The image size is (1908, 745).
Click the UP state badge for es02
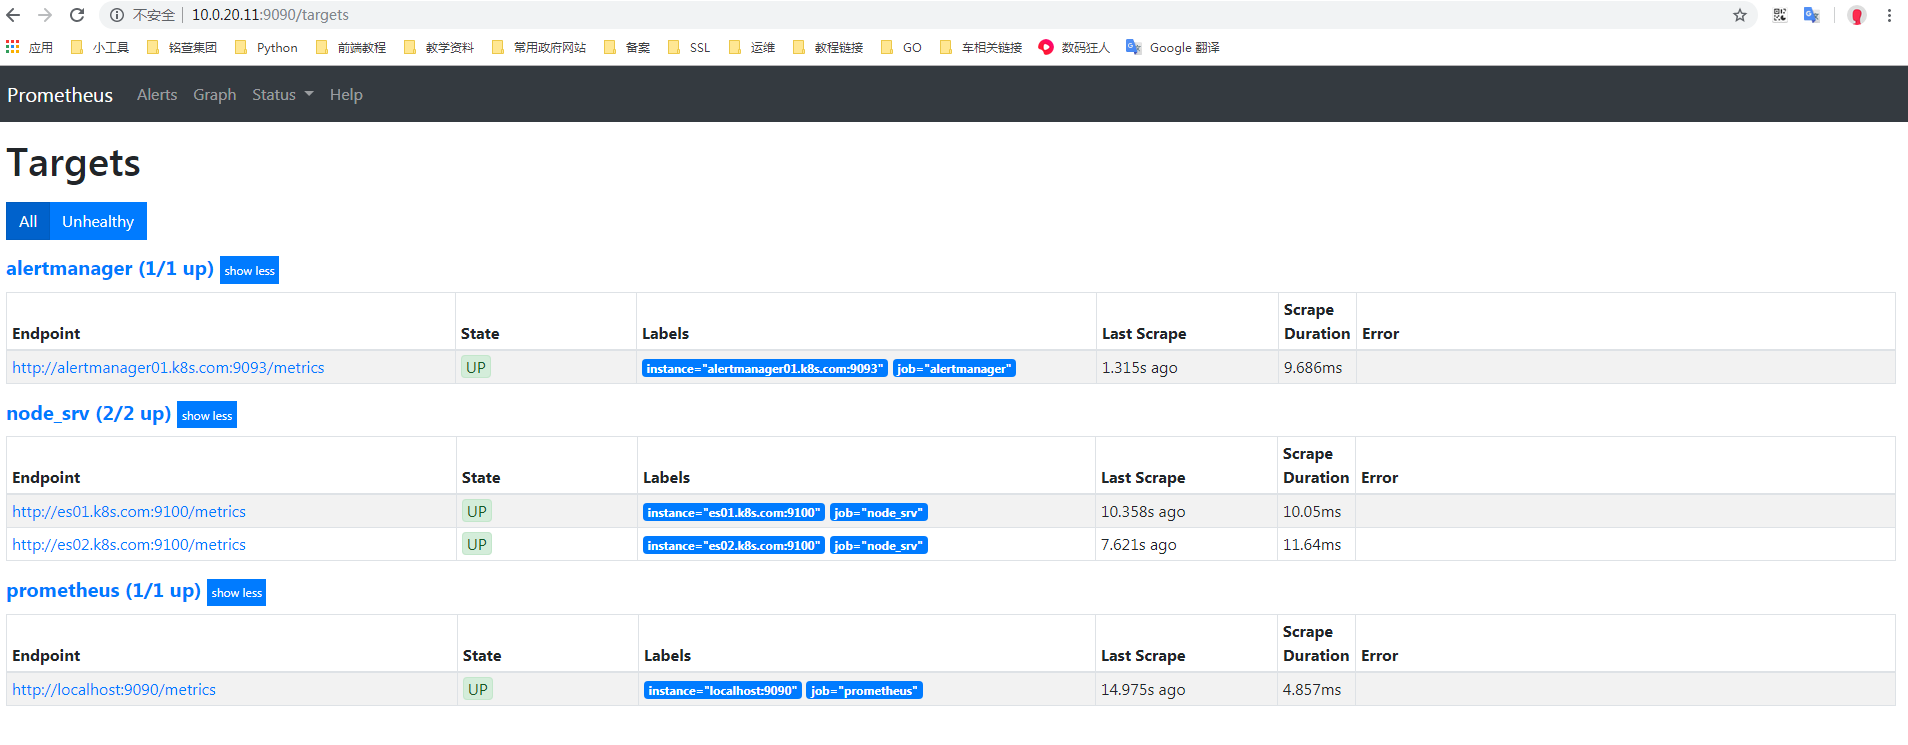click(x=477, y=545)
